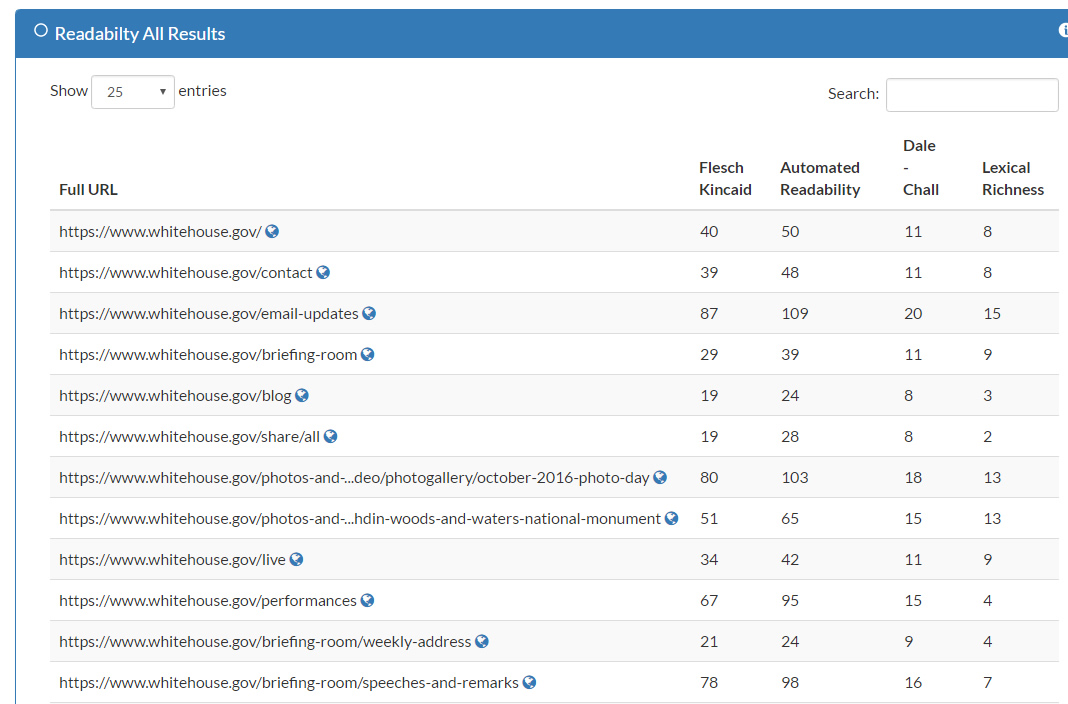
Task: Click the https://www.whitehouse.gov/contact URL
Action: [x=185, y=272]
